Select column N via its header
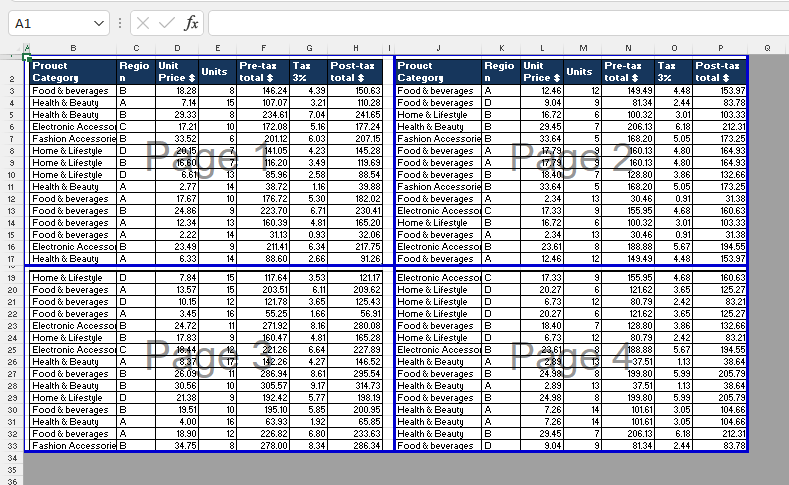This screenshot has height=485, width=789. (x=628, y=48)
